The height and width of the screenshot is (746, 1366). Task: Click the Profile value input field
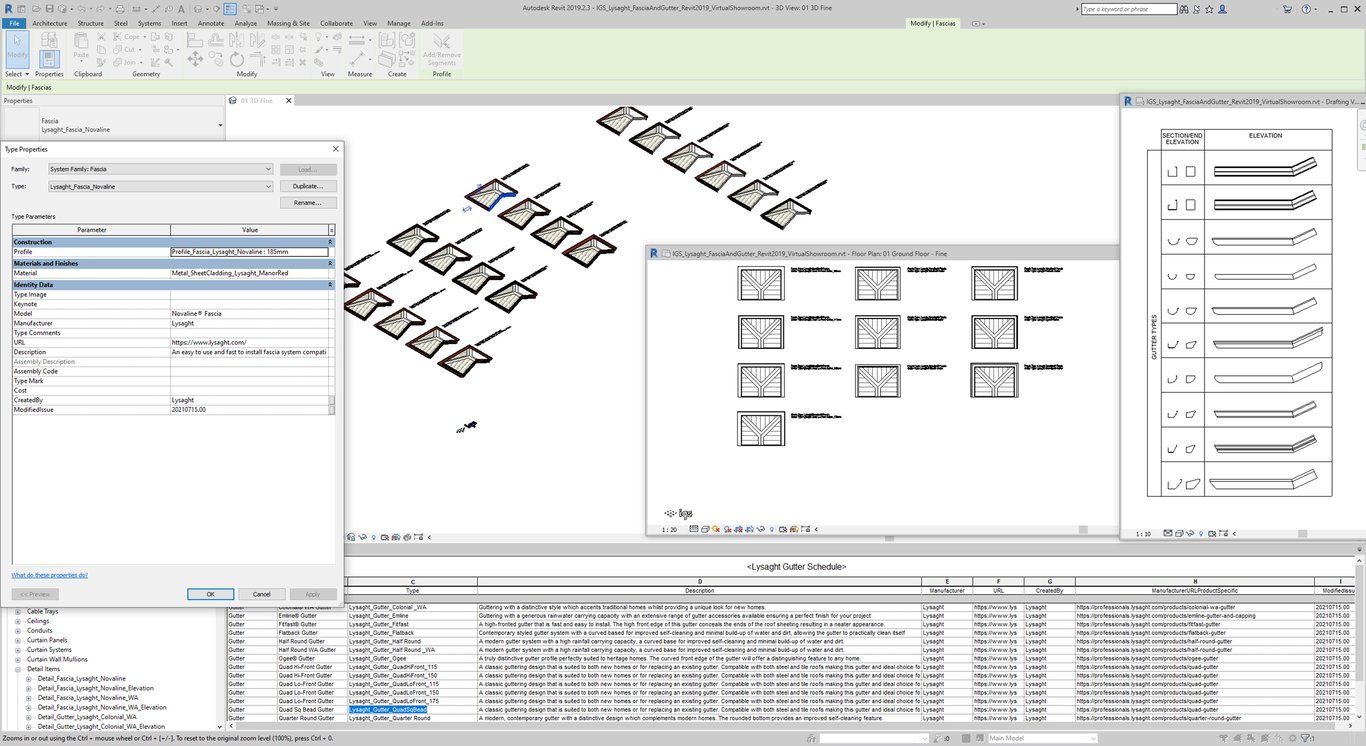click(248, 252)
